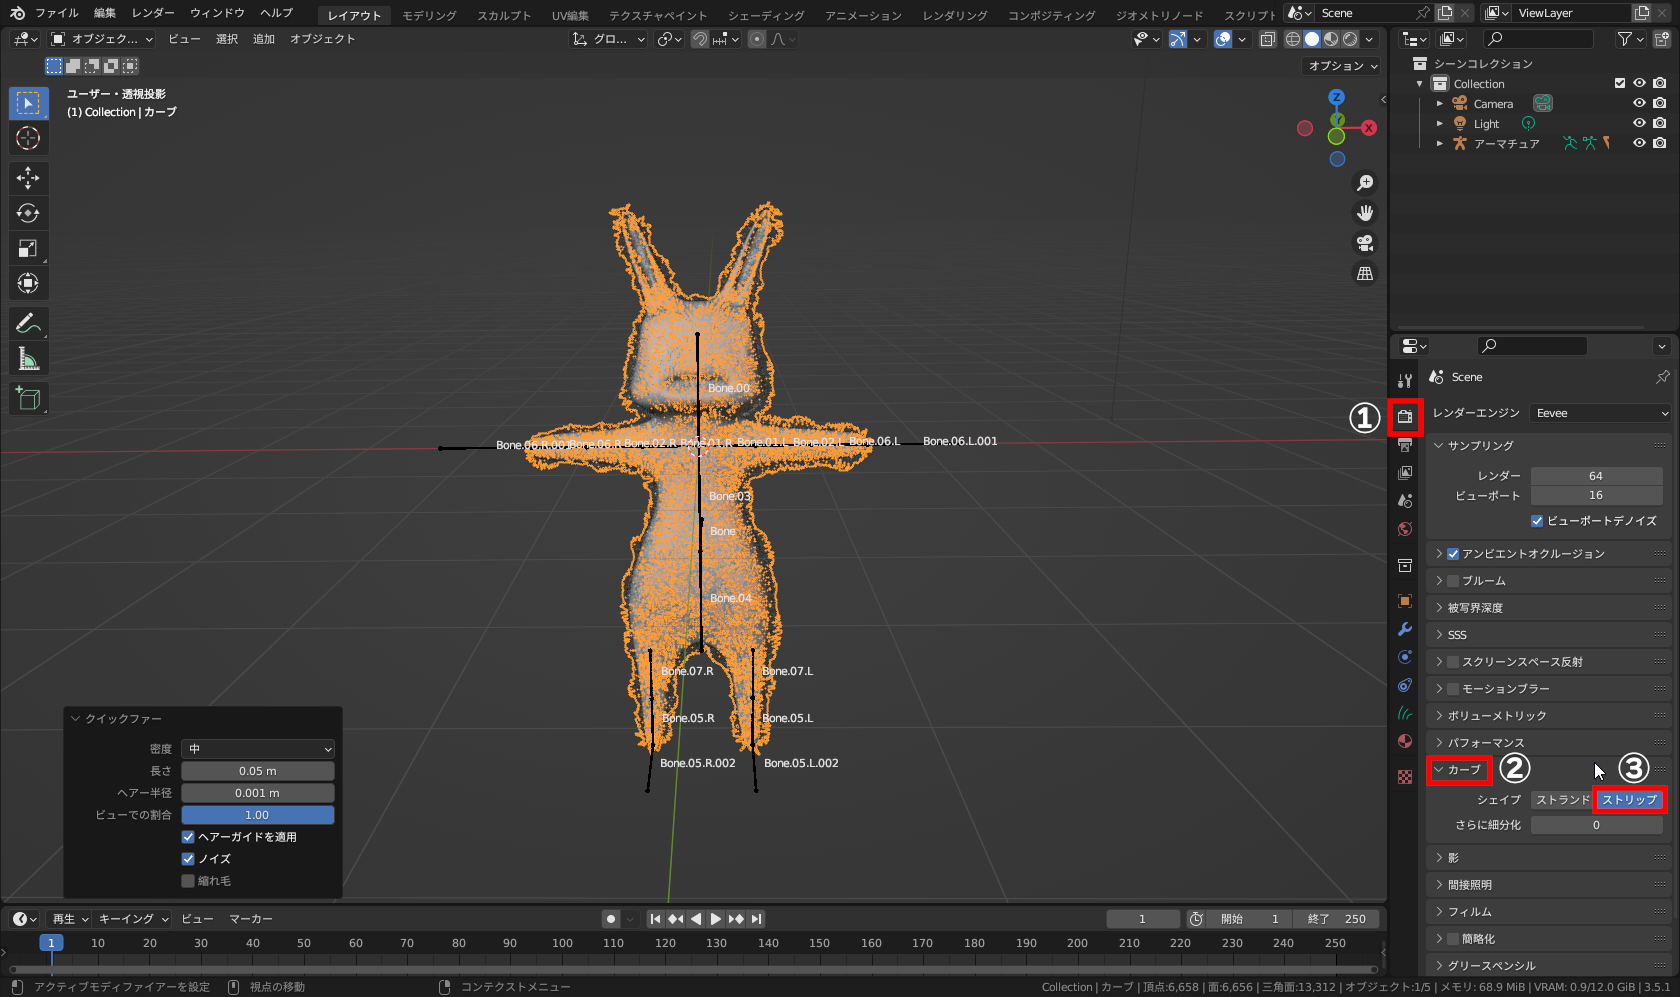The height and width of the screenshot is (997, 1680).
Task: Choose the 3D Cursor tool
Action: click(x=28, y=138)
